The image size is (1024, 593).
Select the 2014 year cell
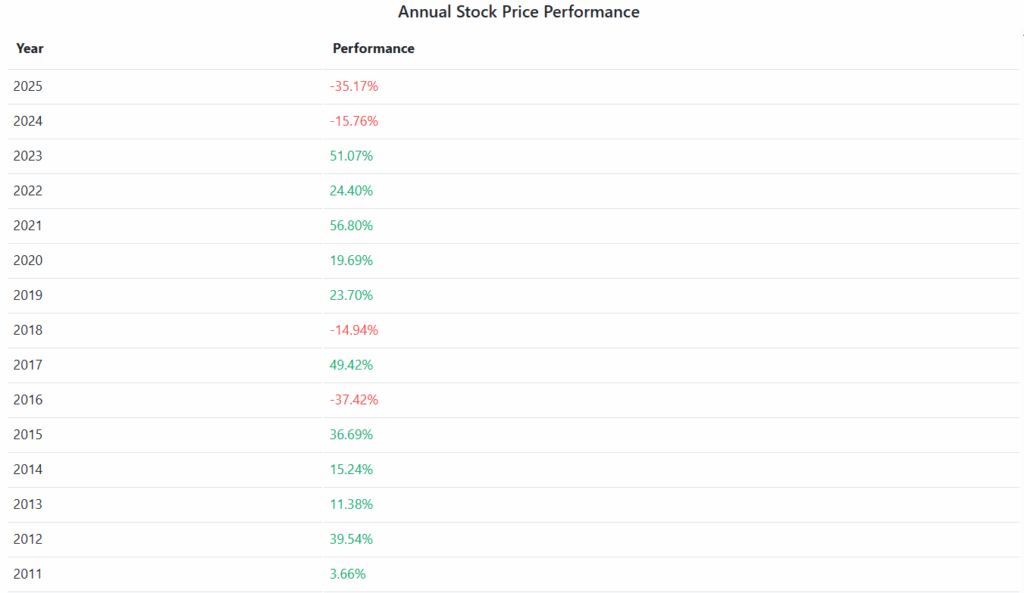[28, 469]
